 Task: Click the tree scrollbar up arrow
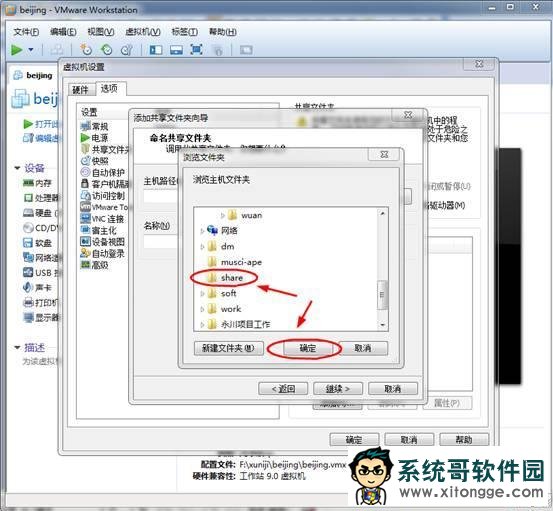point(383,213)
